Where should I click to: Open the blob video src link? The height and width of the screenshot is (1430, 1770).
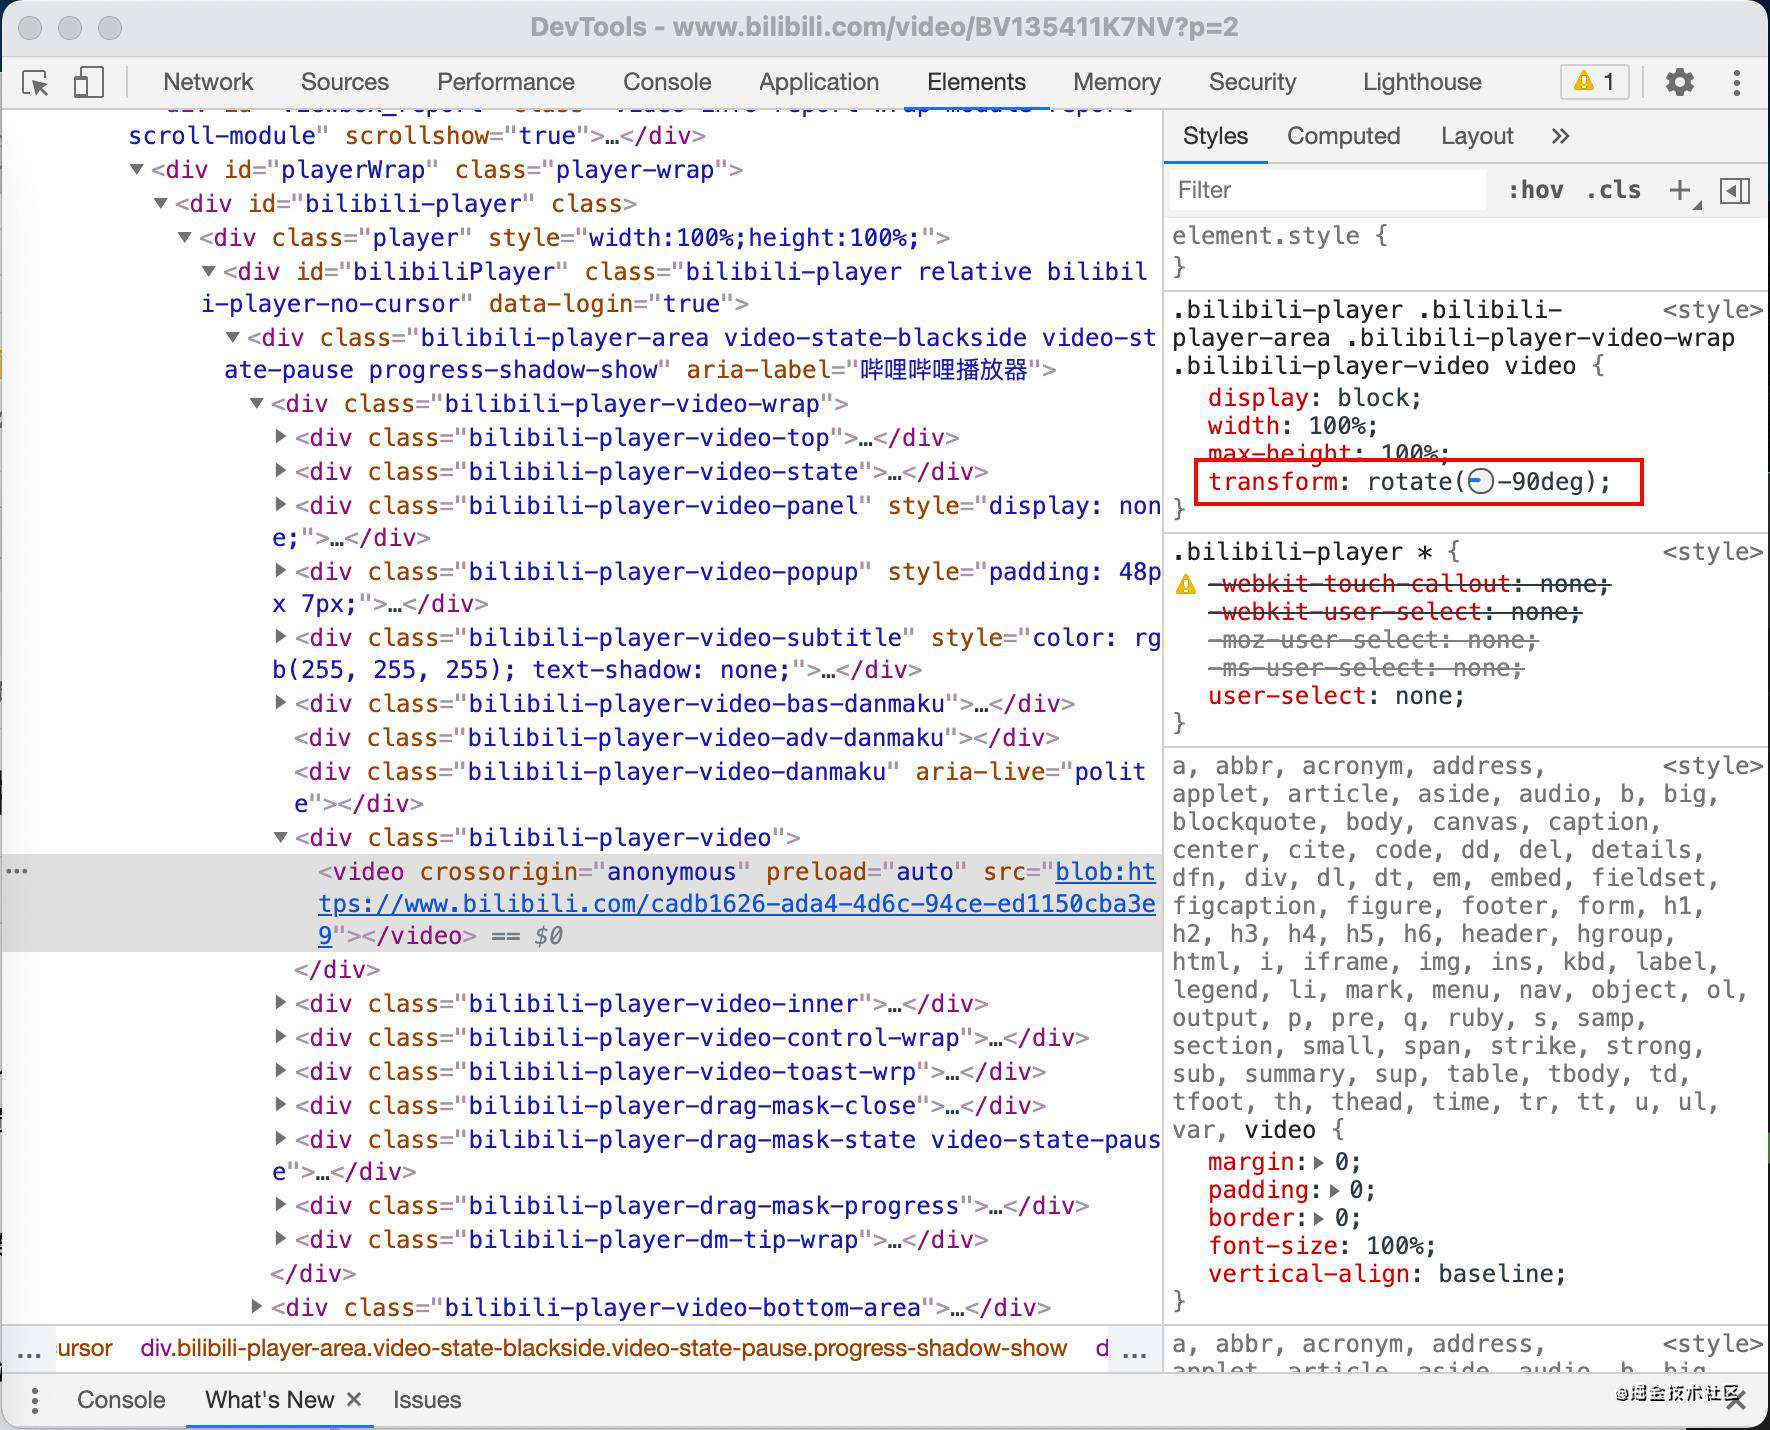737,904
